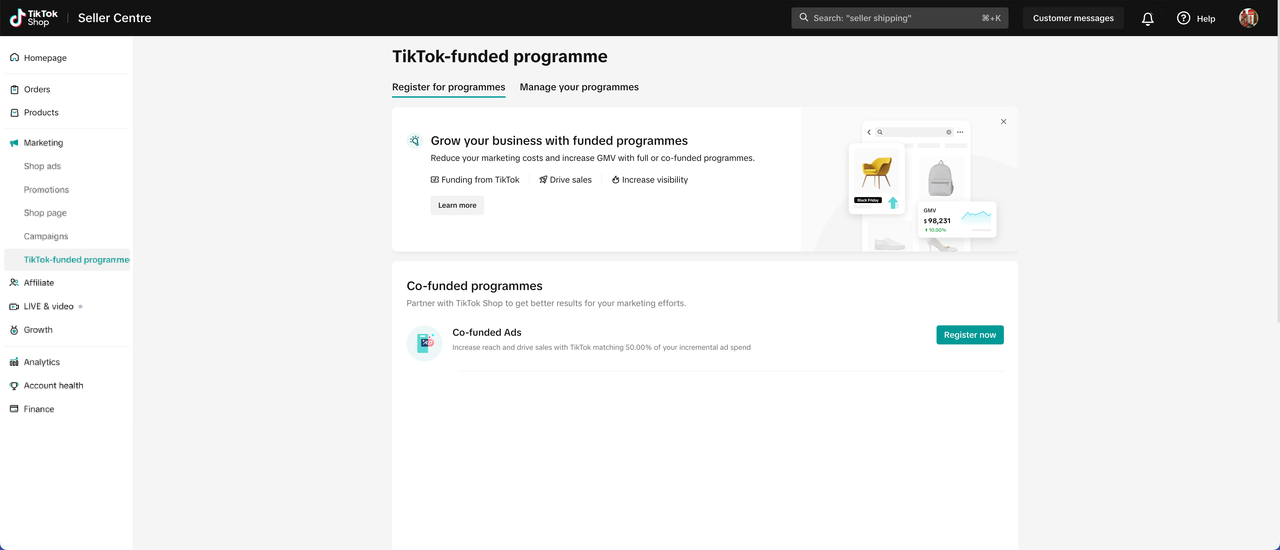Dismiss the funded programmes banner
1280x550 pixels.
(x=1003, y=122)
